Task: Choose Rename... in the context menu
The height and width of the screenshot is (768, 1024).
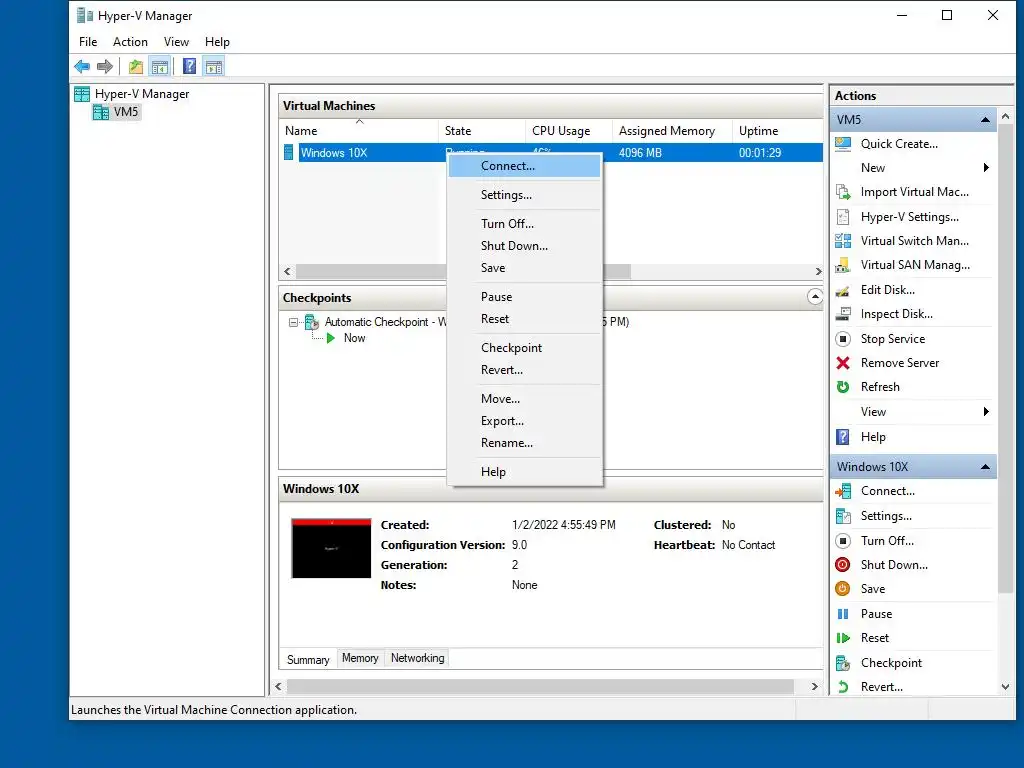Action: (x=524, y=443)
